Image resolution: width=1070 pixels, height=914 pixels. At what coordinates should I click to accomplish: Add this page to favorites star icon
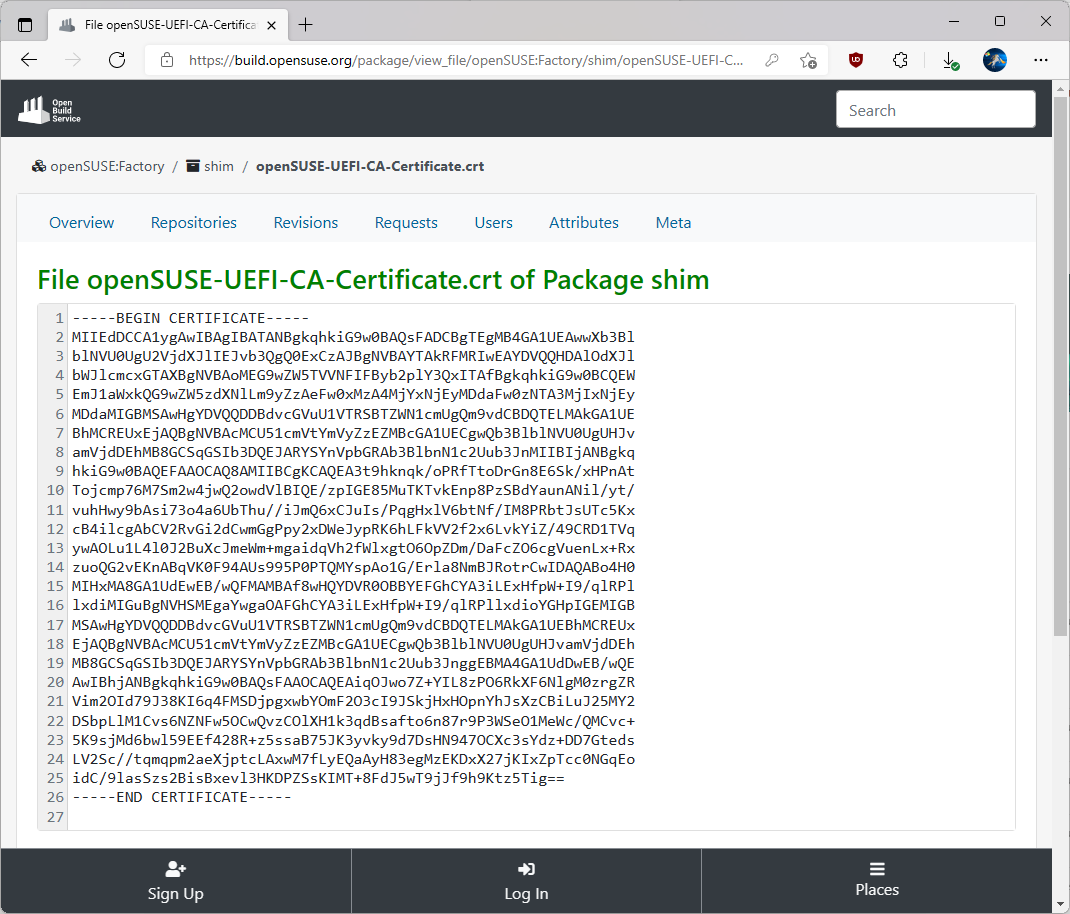809,60
